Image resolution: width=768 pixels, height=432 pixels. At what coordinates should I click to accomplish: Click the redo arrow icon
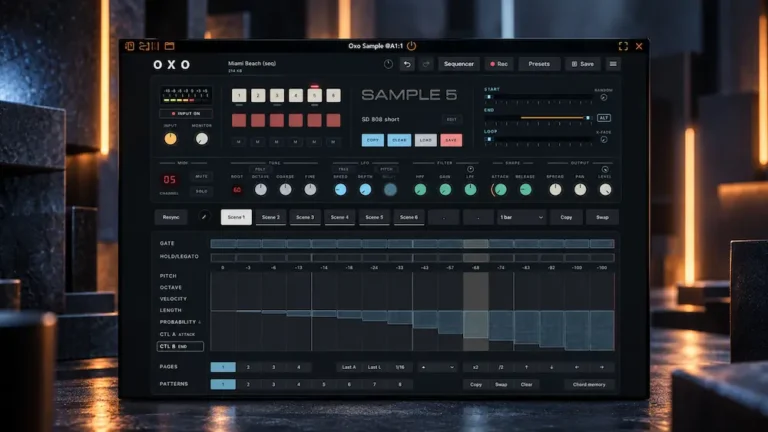(x=426, y=64)
